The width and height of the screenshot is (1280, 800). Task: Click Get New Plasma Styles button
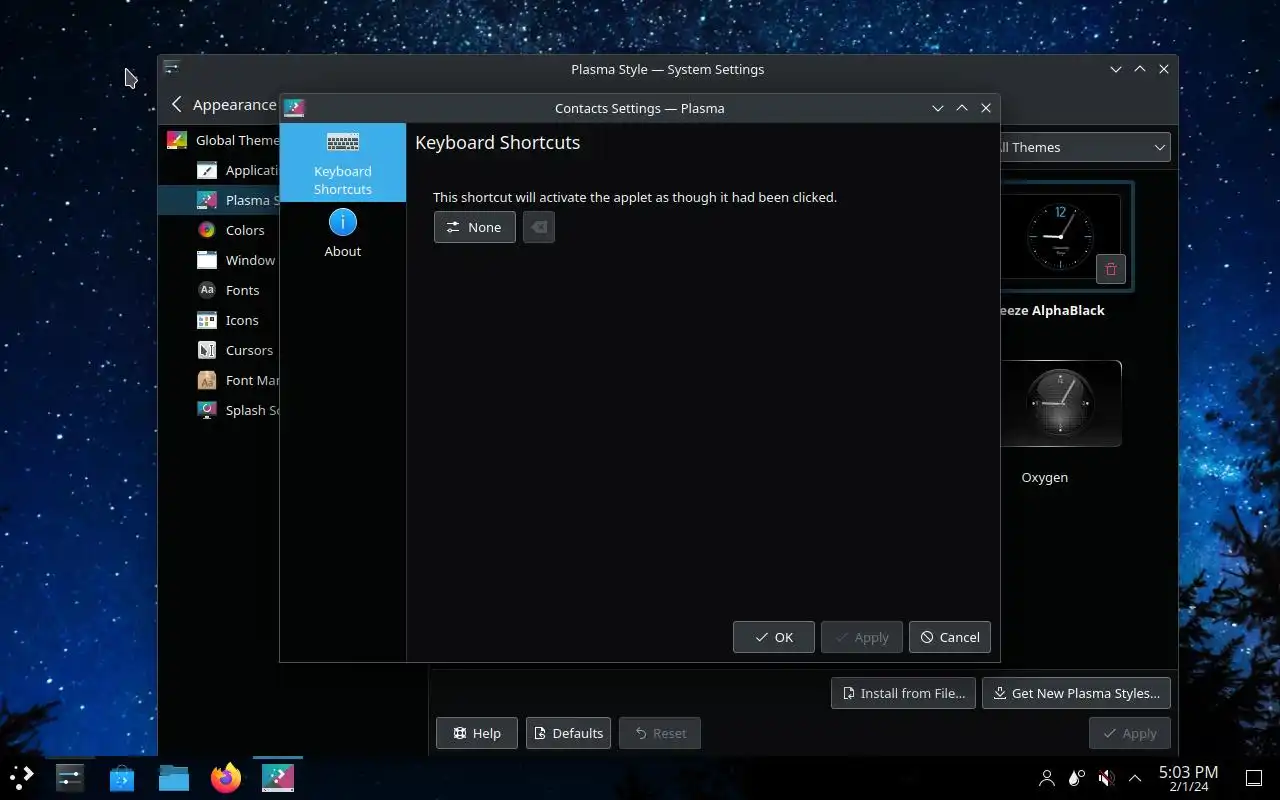(x=1076, y=693)
